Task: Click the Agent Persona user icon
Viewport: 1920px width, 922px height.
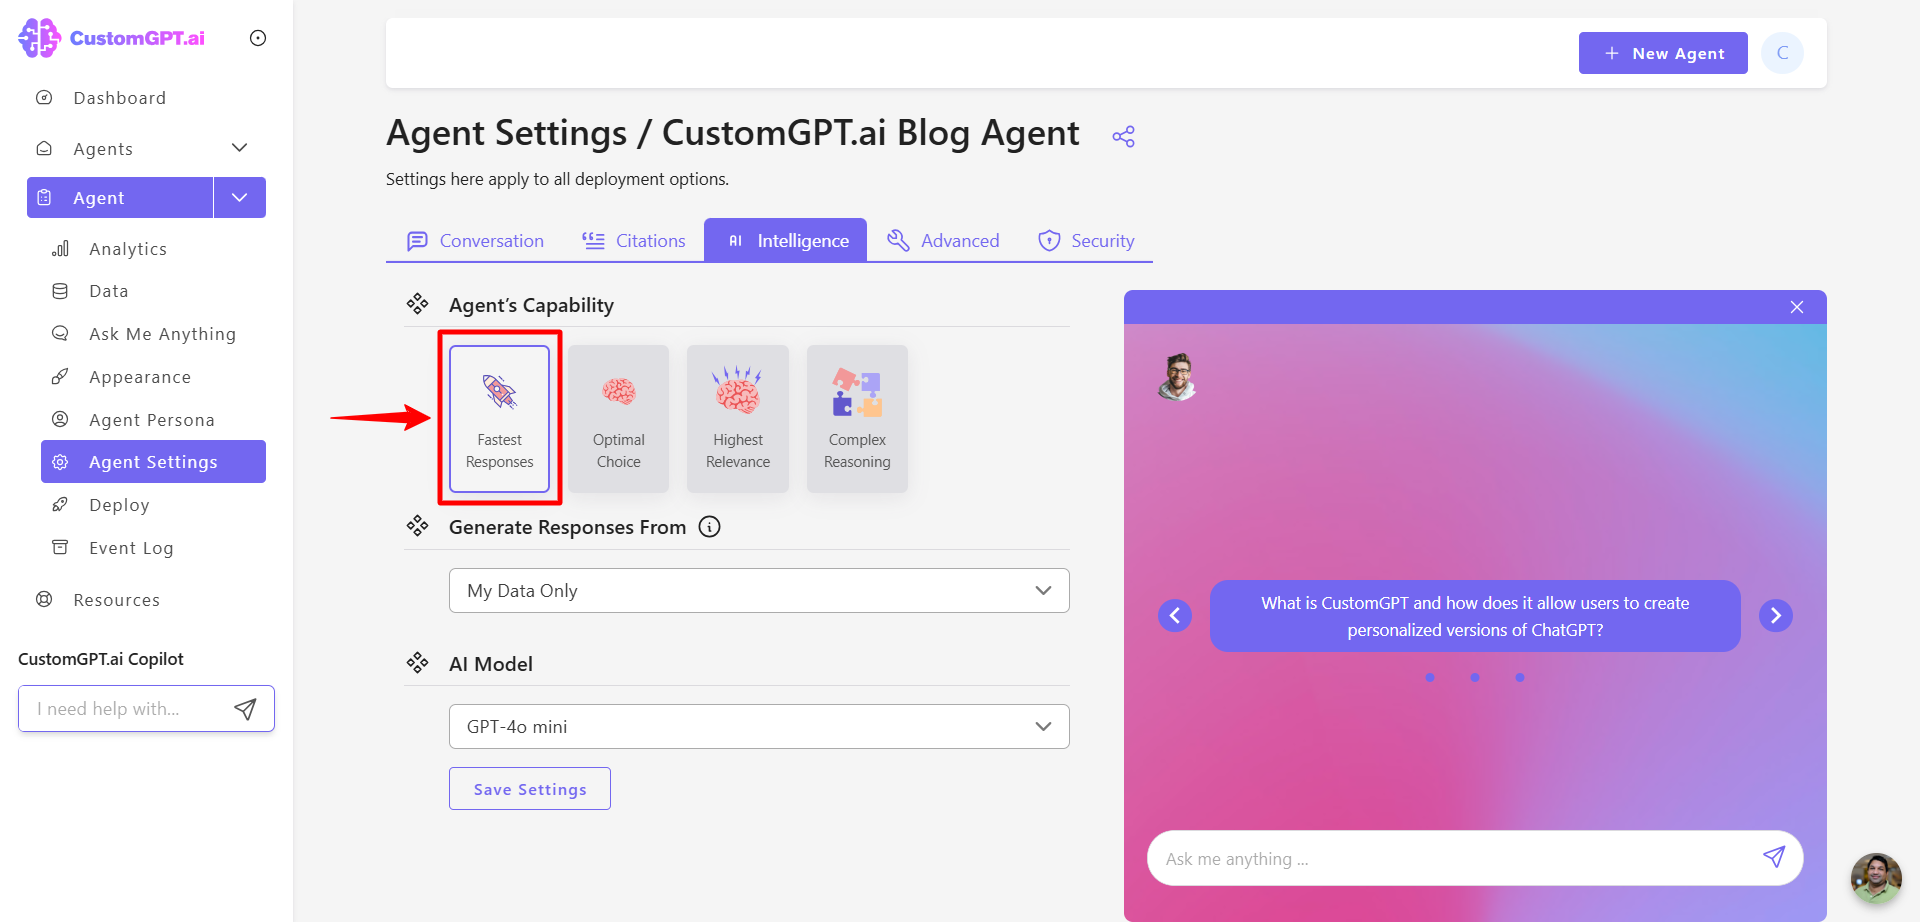Action: click(60, 420)
